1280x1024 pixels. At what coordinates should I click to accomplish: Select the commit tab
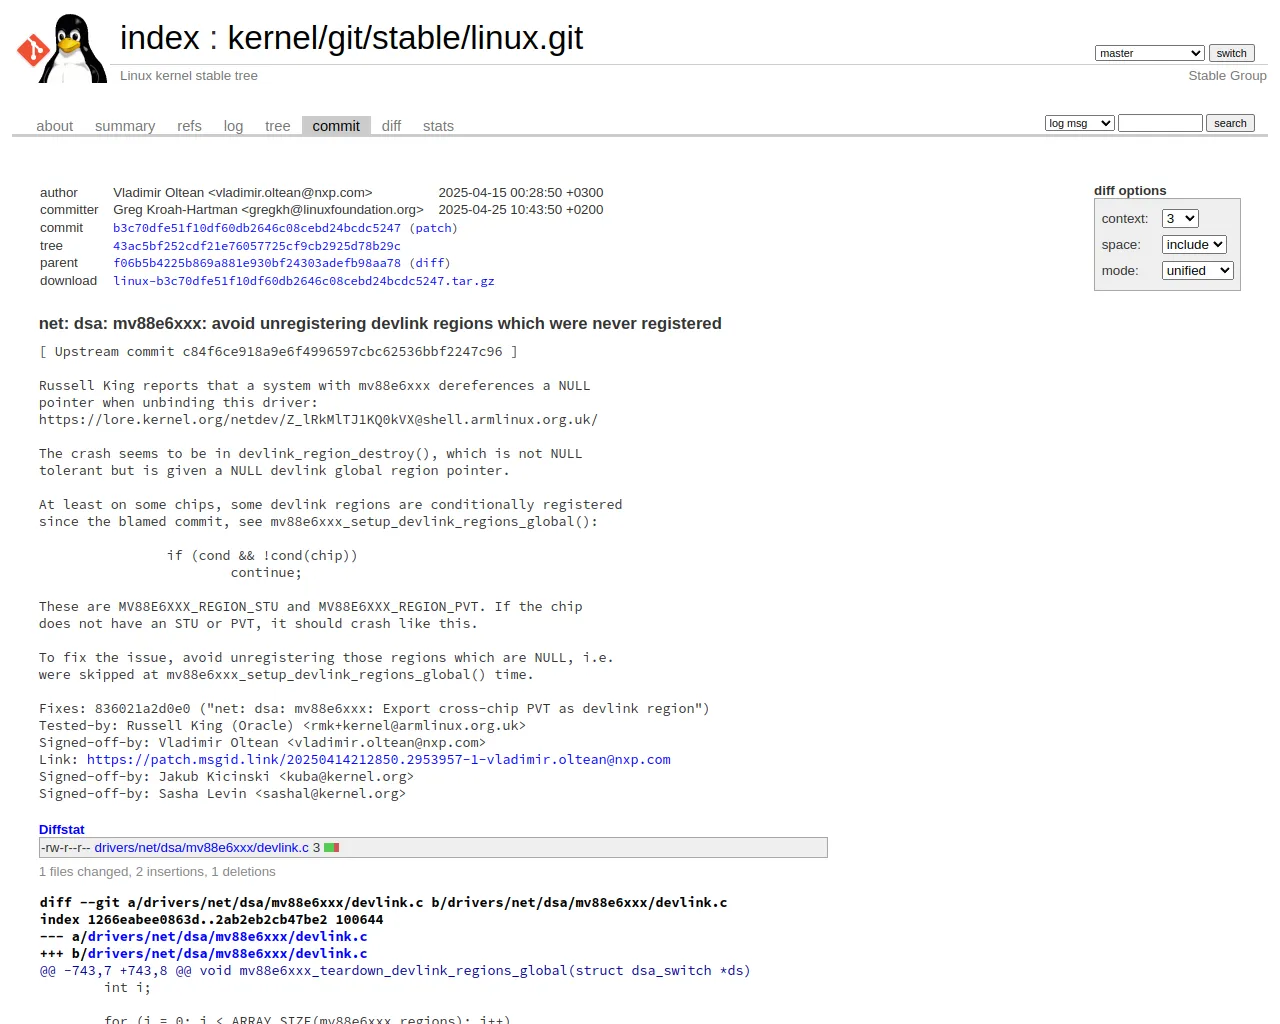click(x=336, y=126)
